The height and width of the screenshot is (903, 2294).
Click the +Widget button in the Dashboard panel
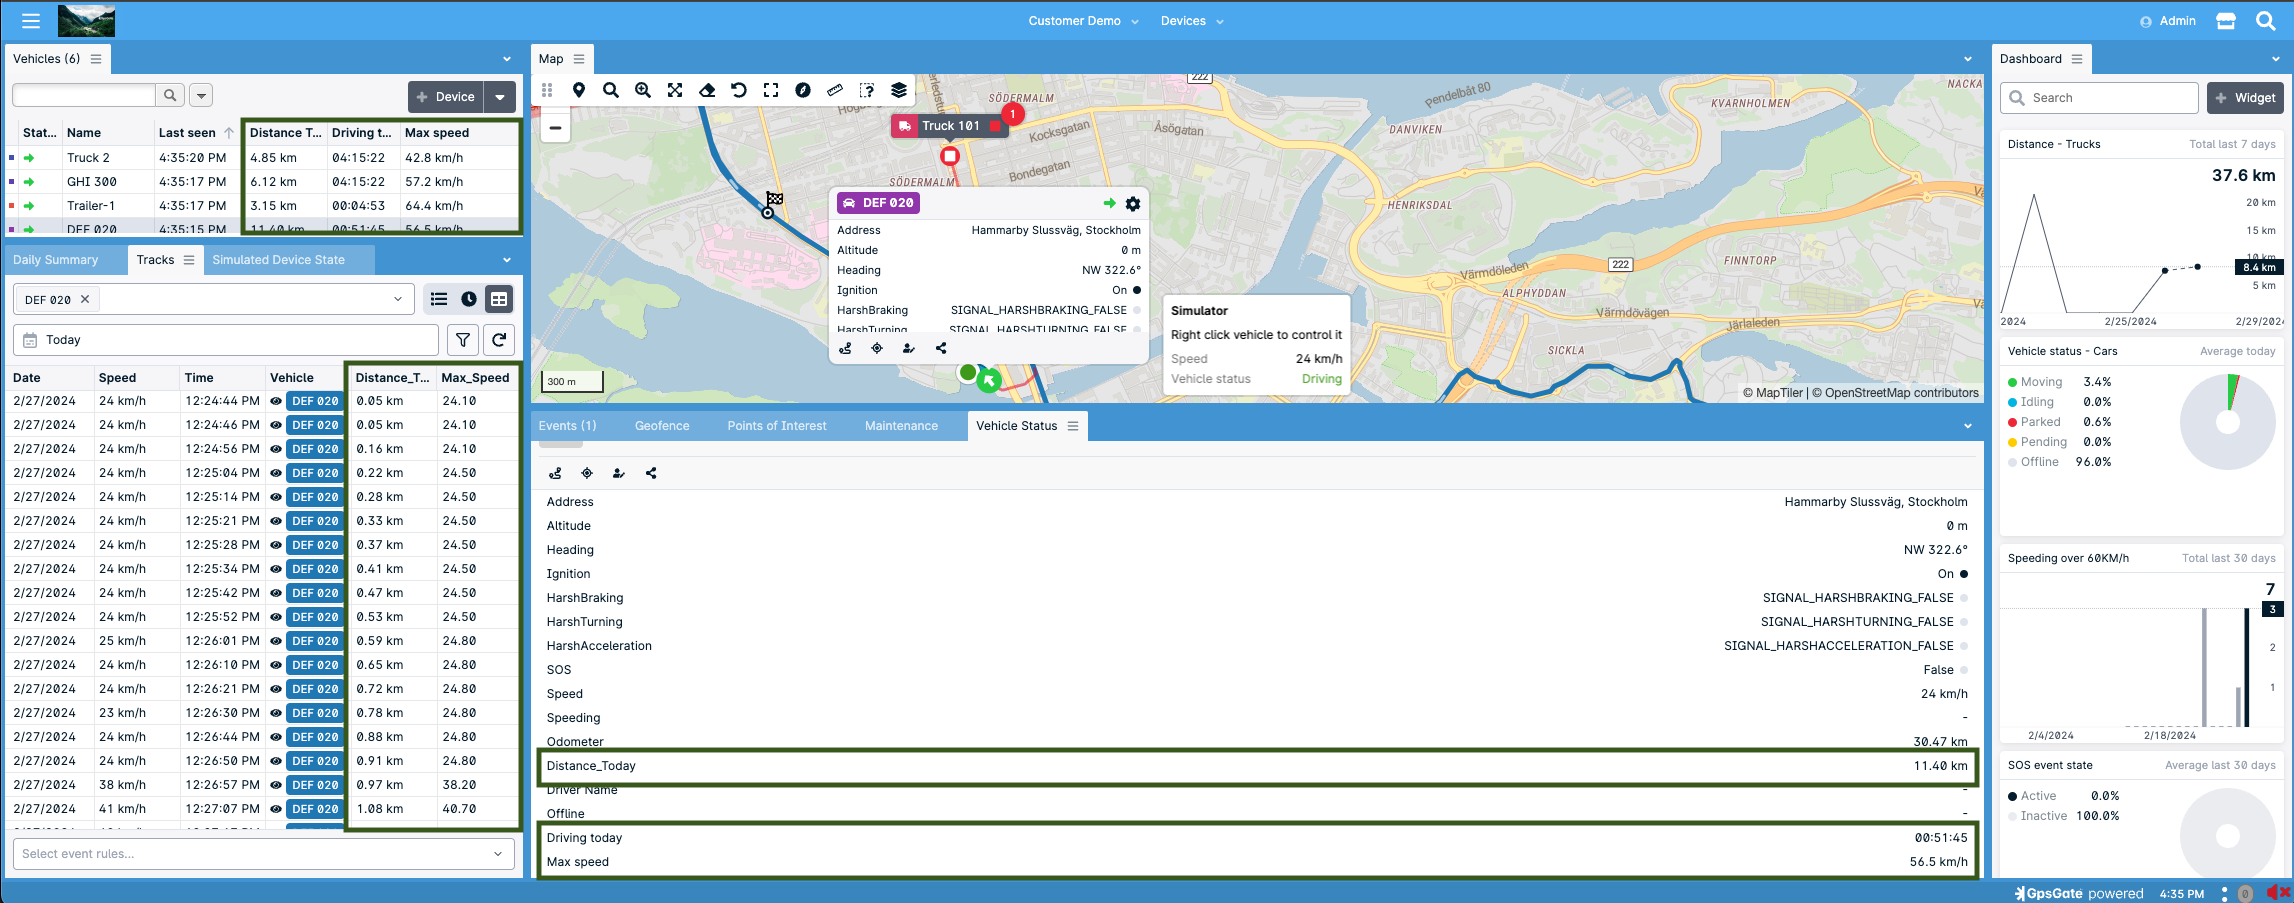coord(2245,97)
